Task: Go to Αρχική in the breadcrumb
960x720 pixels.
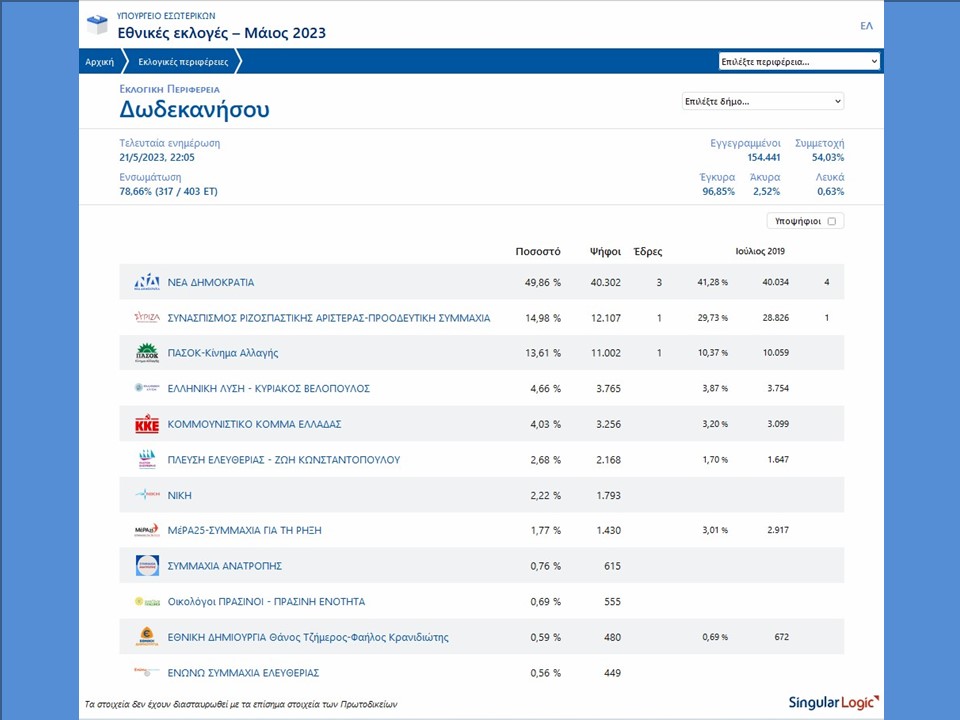Action: (100, 62)
